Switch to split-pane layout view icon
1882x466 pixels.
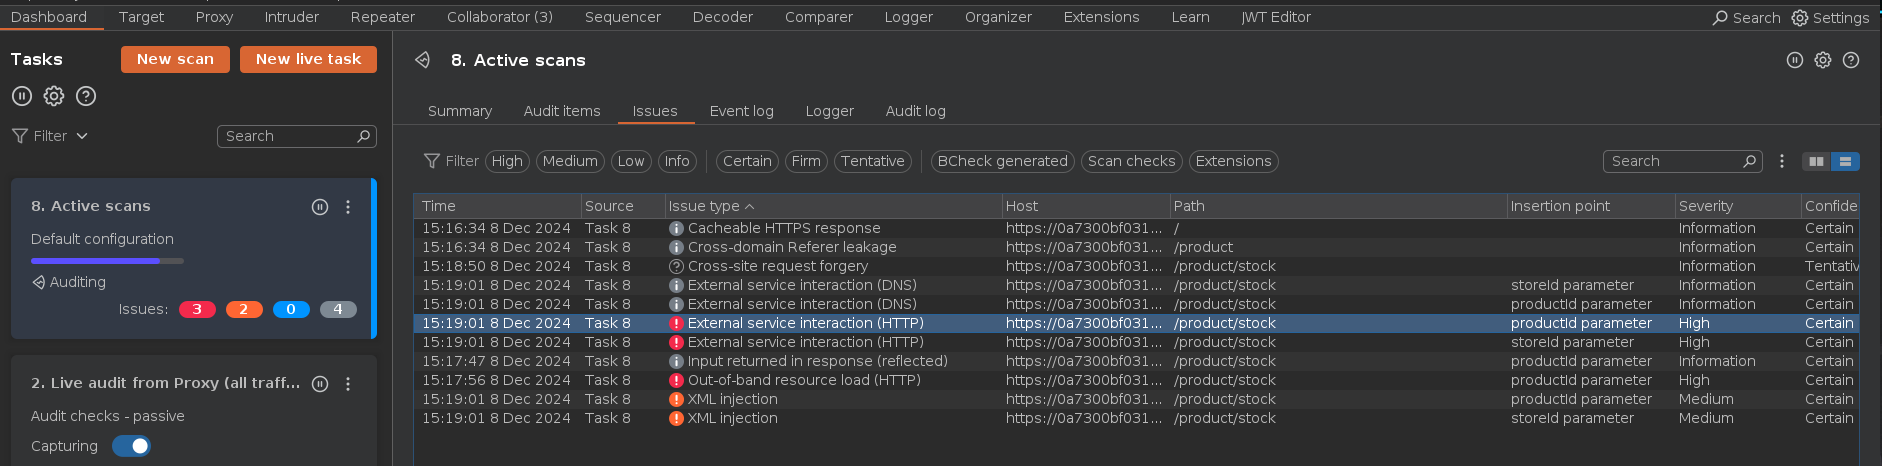tap(1816, 161)
